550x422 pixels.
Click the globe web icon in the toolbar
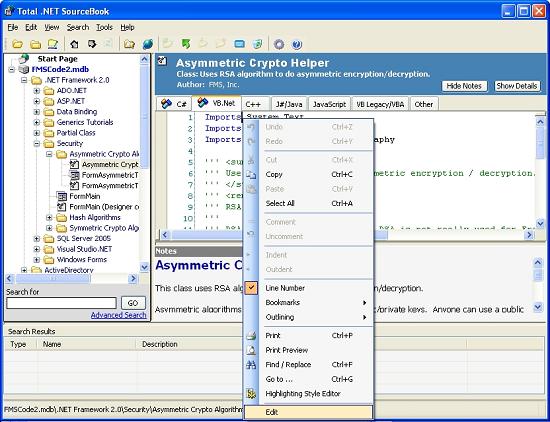point(148,44)
